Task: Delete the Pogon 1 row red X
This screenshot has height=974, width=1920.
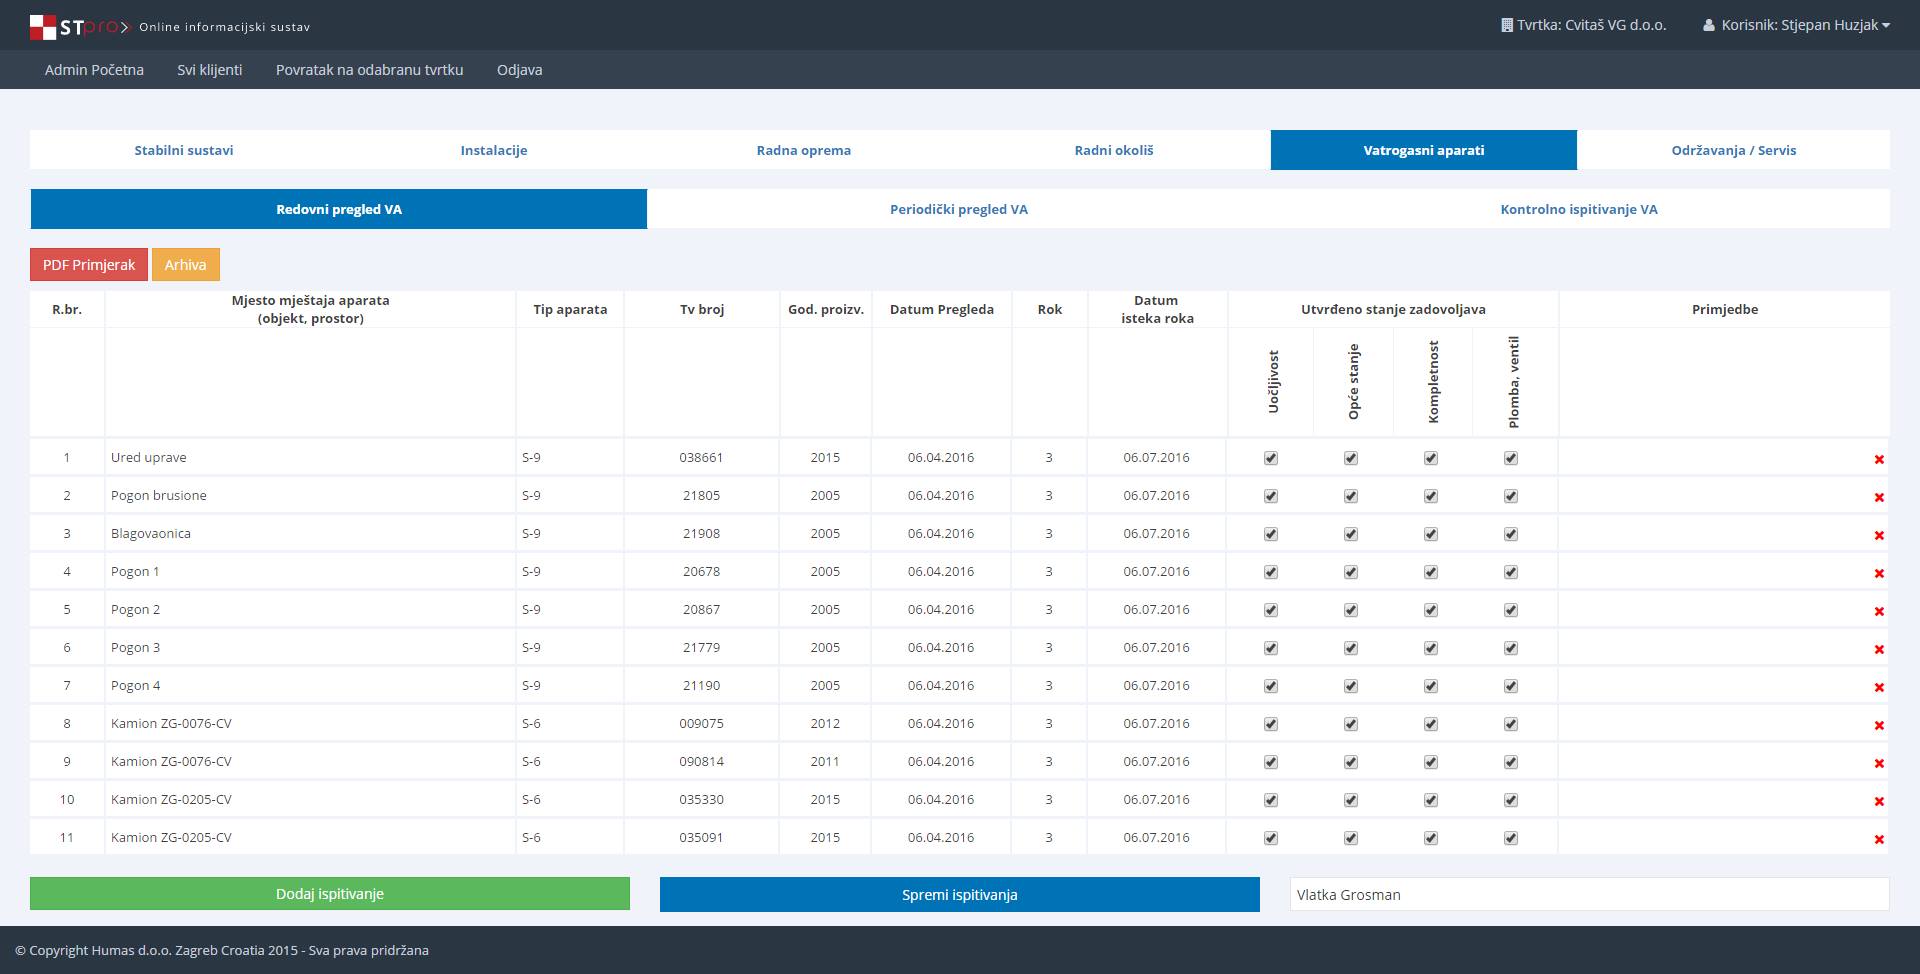Action: coord(1879,573)
